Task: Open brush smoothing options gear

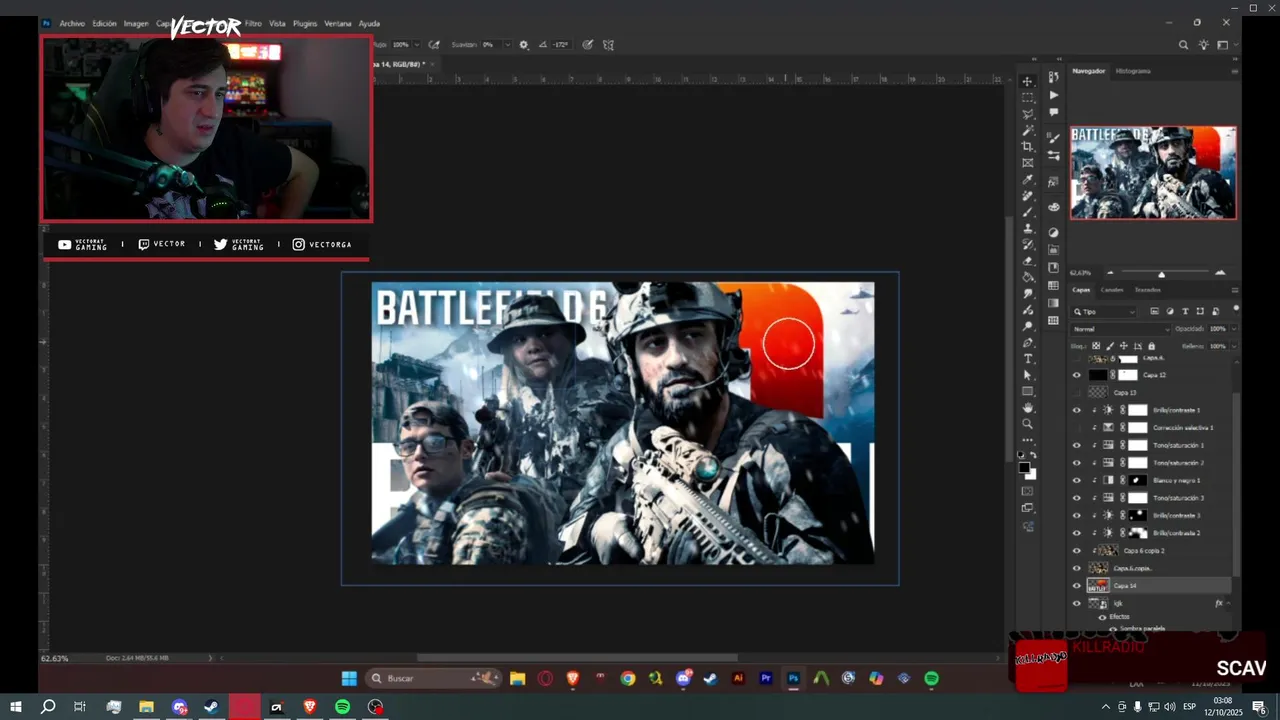Action: pos(523,45)
